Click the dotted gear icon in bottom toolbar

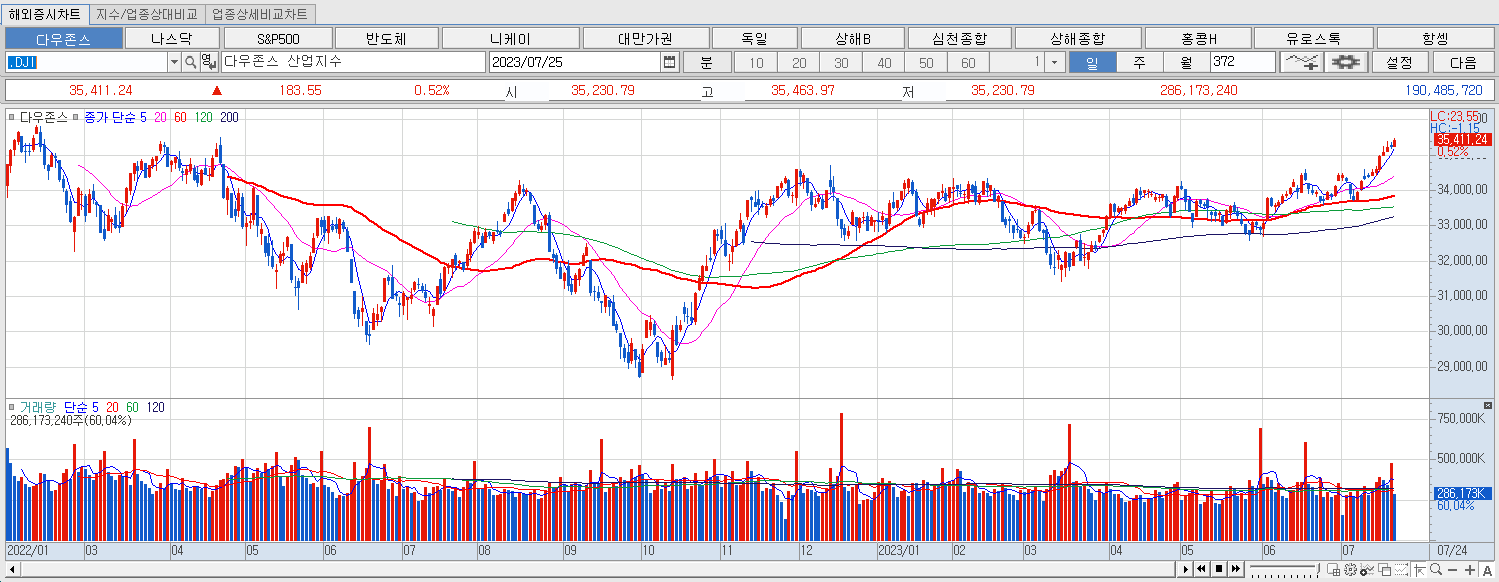click(1350, 570)
